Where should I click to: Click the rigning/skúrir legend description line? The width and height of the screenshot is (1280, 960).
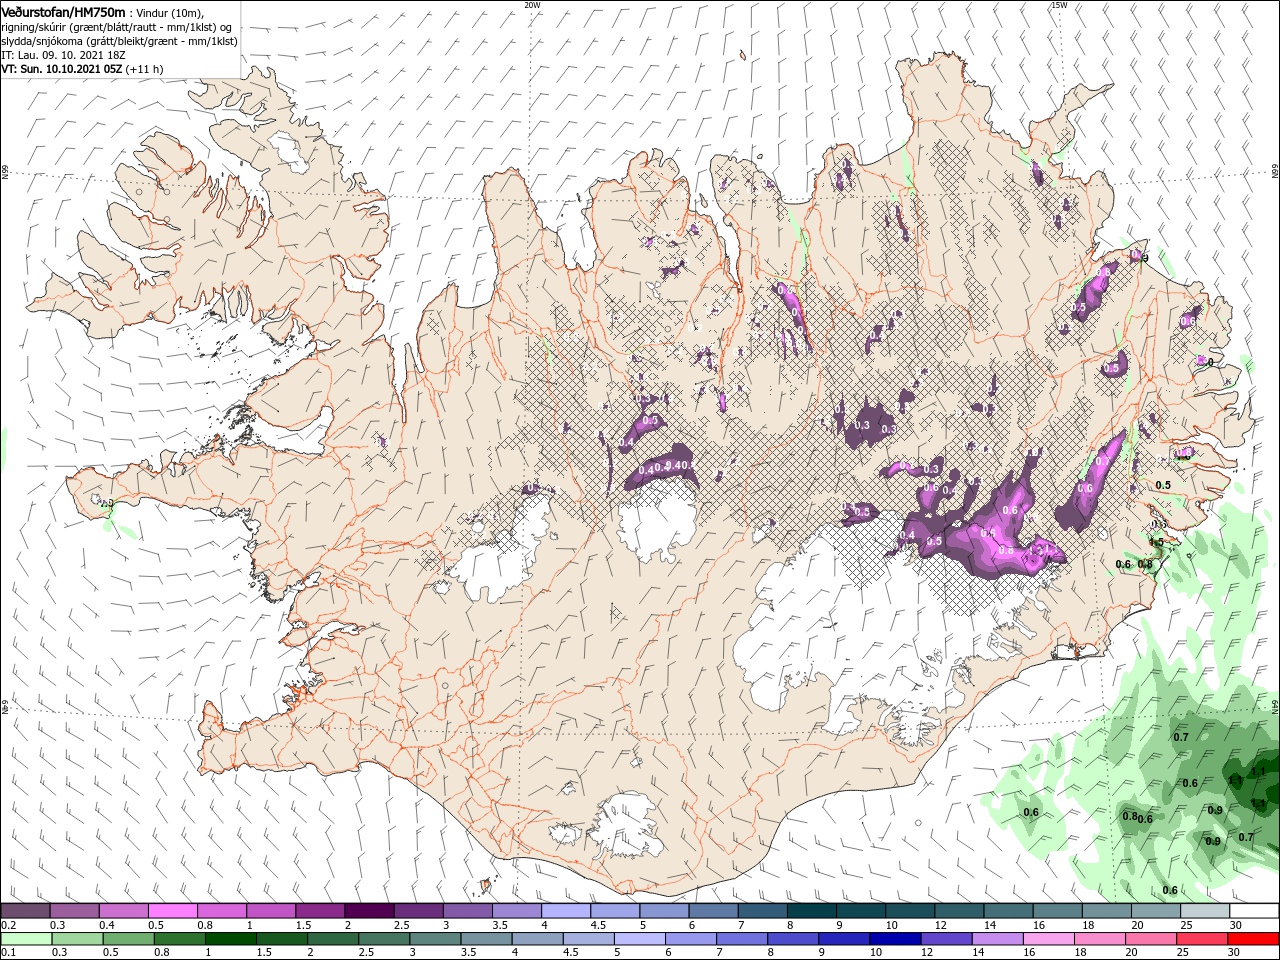114,27
